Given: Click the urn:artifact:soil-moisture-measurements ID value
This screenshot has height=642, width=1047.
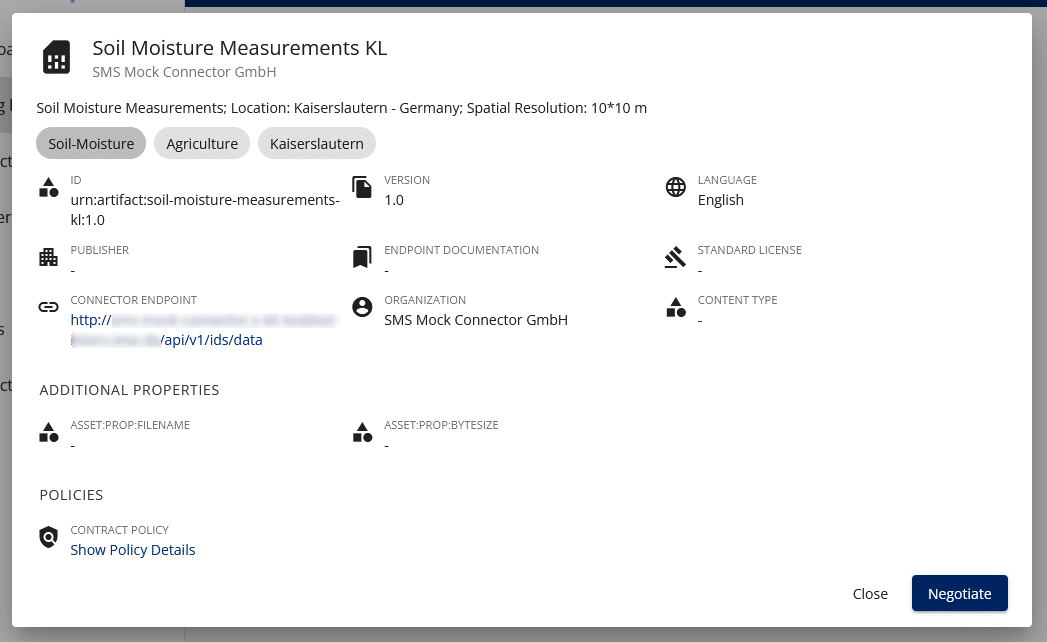Looking at the screenshot, I should coord(205,210).
